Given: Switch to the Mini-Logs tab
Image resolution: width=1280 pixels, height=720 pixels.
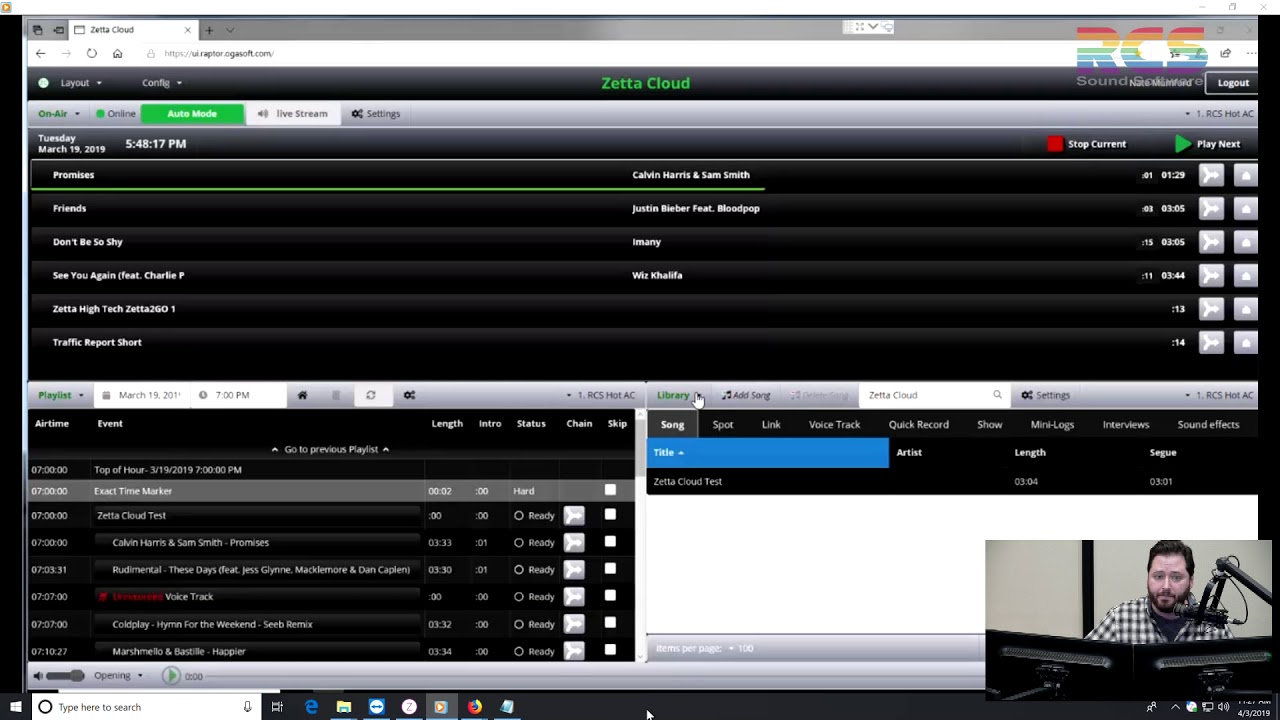Looking at the screenshot, I should (1052, 425).
